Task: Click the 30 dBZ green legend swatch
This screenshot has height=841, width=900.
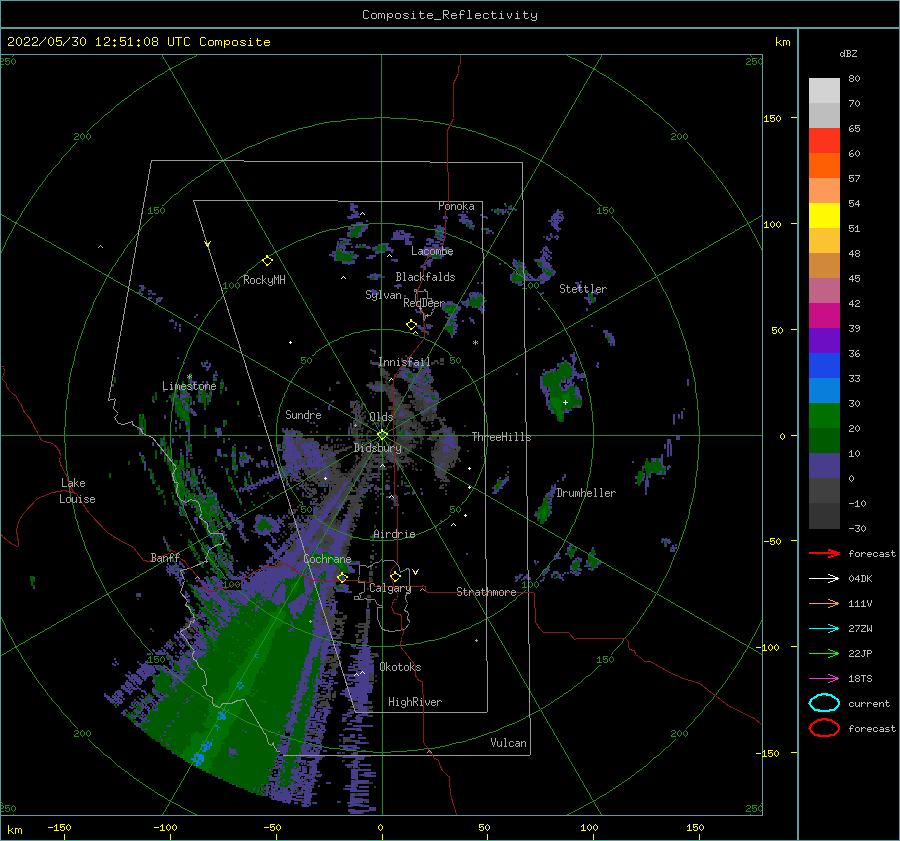Action: [x=824, y=416]
